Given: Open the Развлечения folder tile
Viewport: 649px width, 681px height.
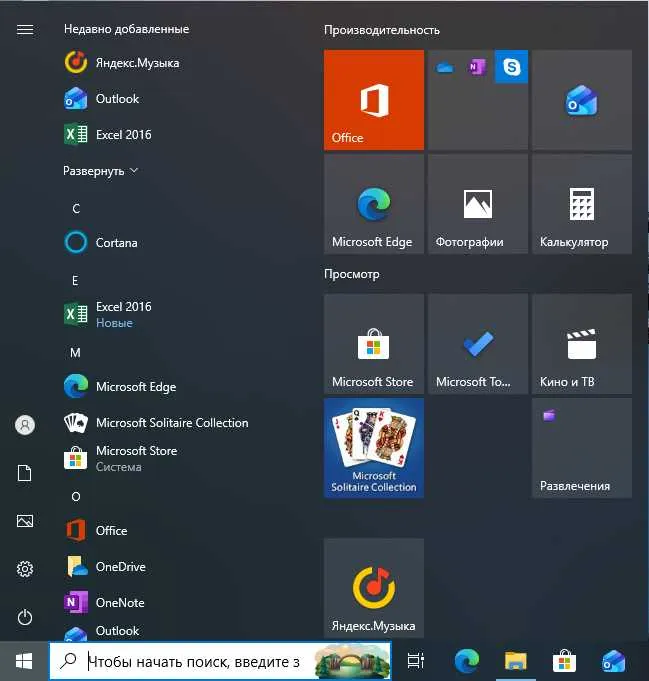Looking at the screenshot, I should (x=582, y=448).
